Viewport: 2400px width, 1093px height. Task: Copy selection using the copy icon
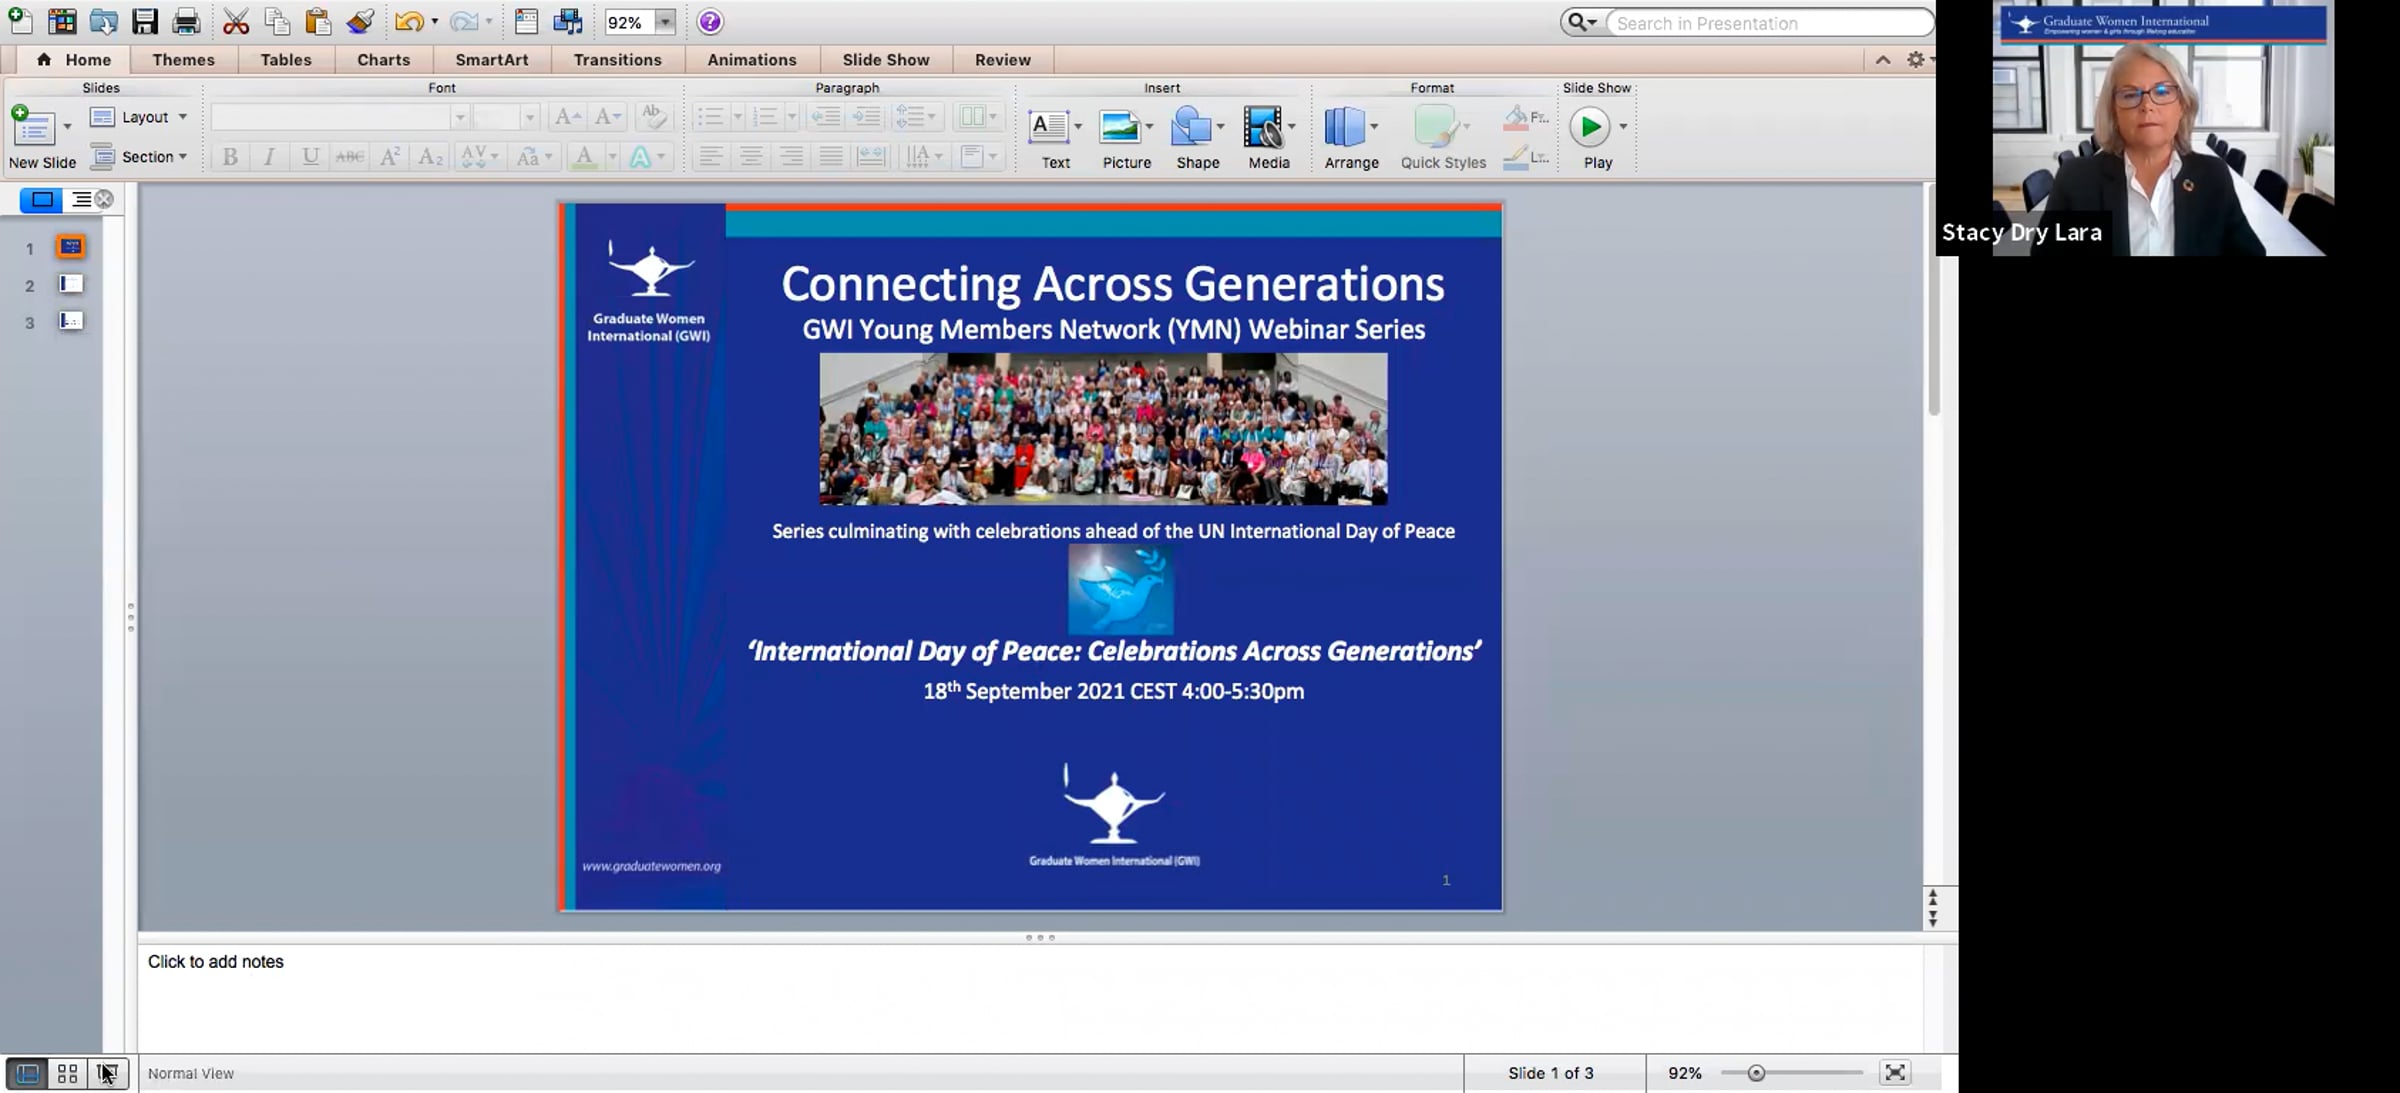277,21
